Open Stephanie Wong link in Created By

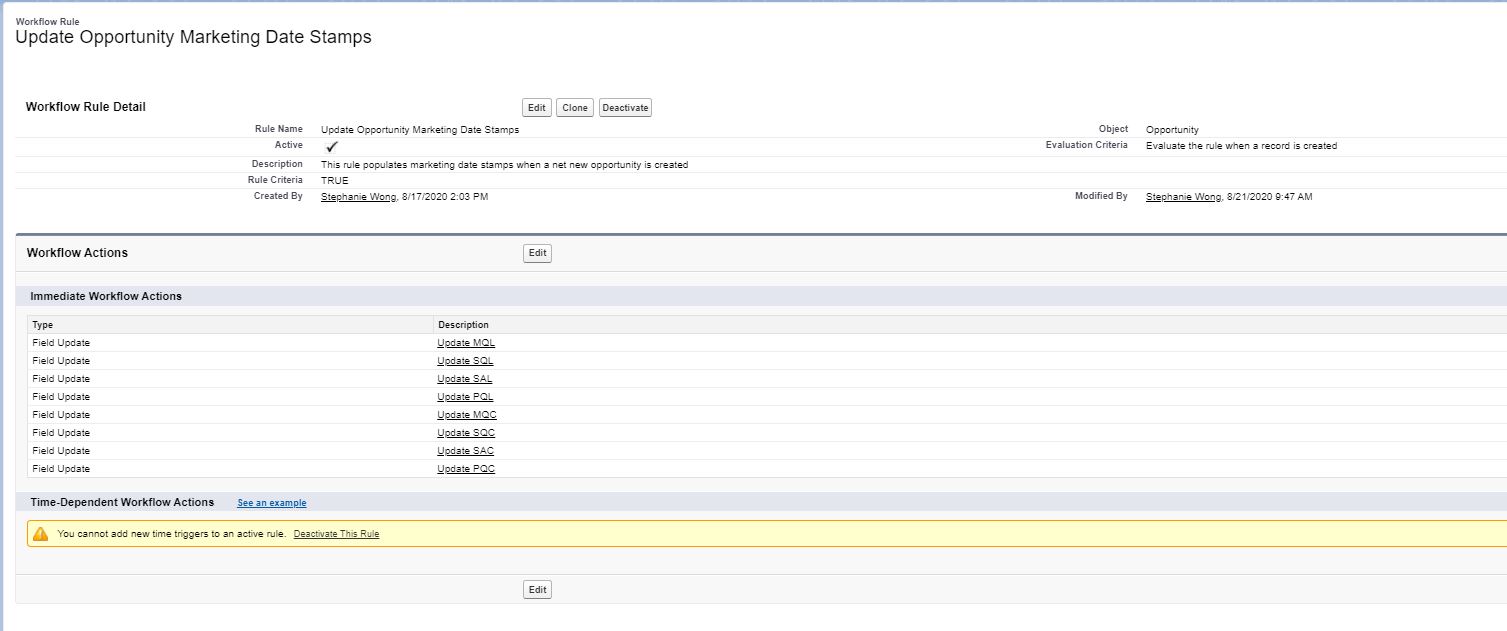358,197
